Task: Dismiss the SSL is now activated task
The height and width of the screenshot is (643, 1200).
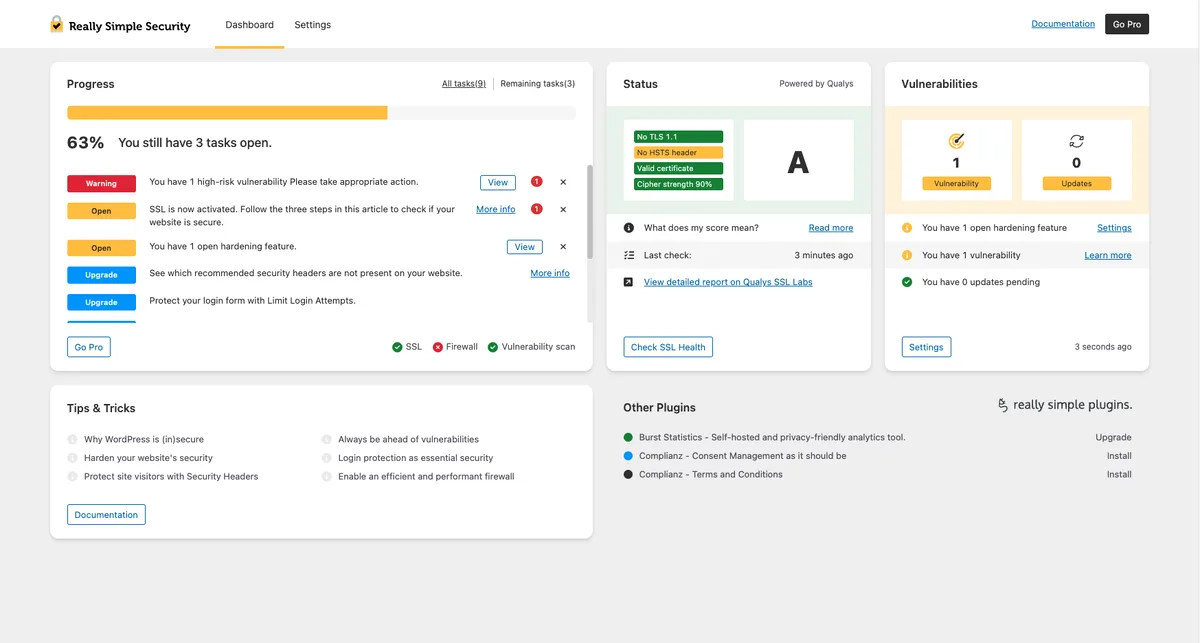Action: (x=563, y=209)
